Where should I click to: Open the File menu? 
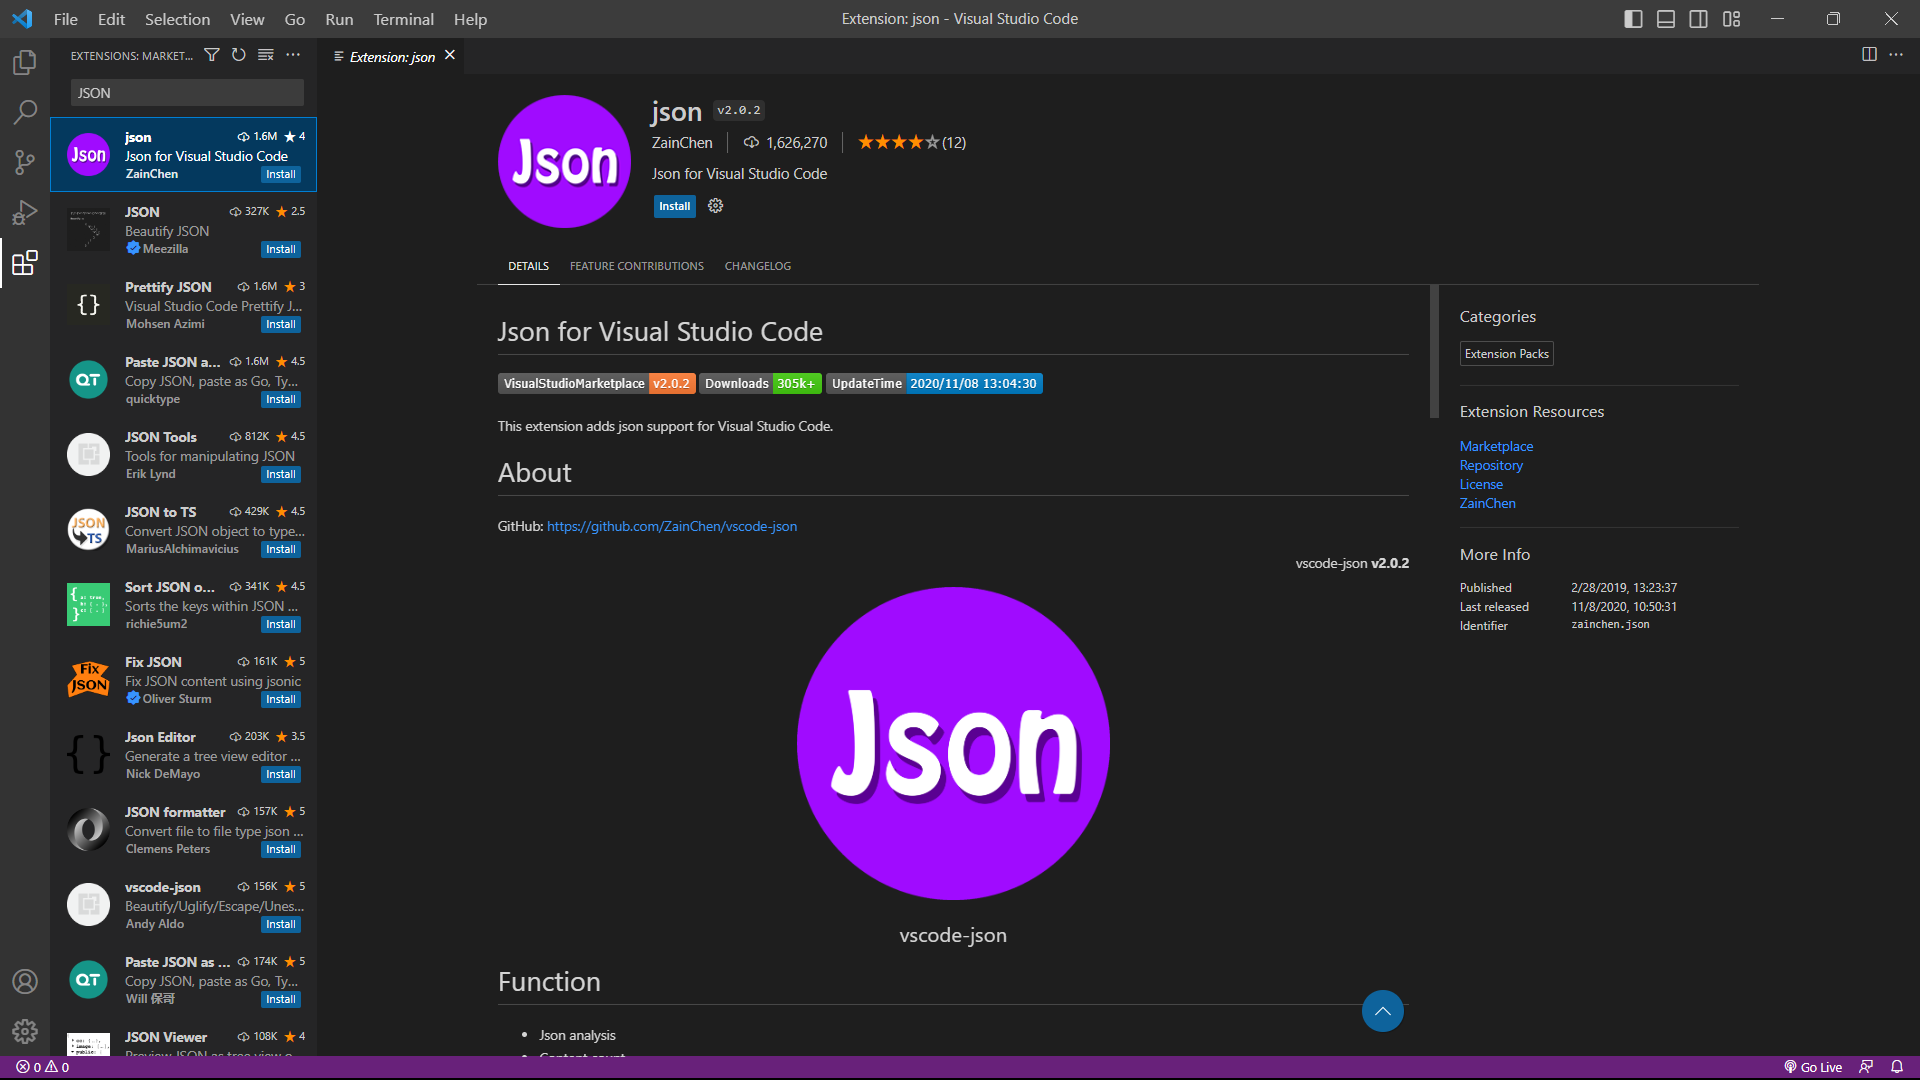[66, 19]
